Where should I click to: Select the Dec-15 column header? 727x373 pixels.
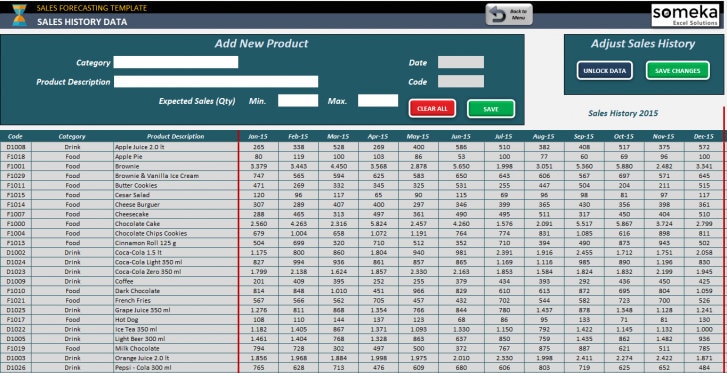tap(703, 136)
